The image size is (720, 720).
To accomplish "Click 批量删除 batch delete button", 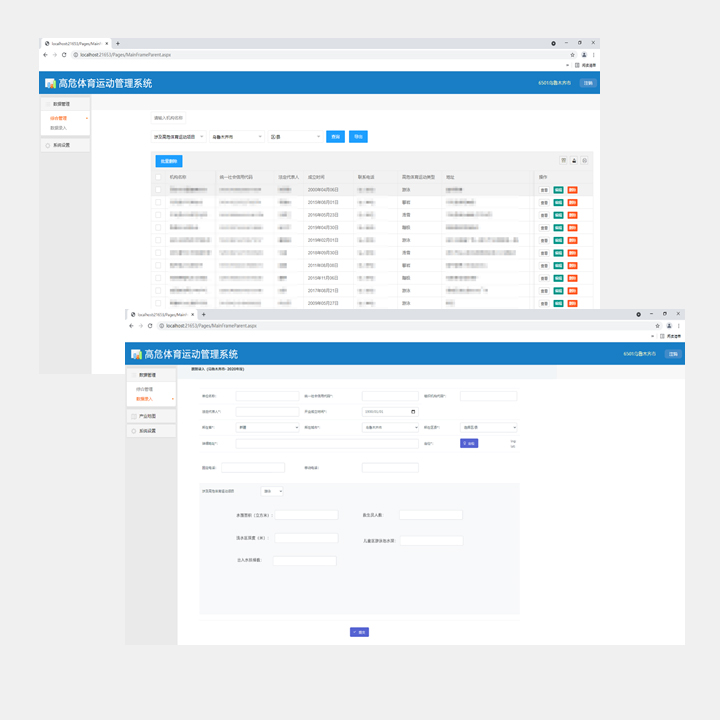I will coord(169,161).
